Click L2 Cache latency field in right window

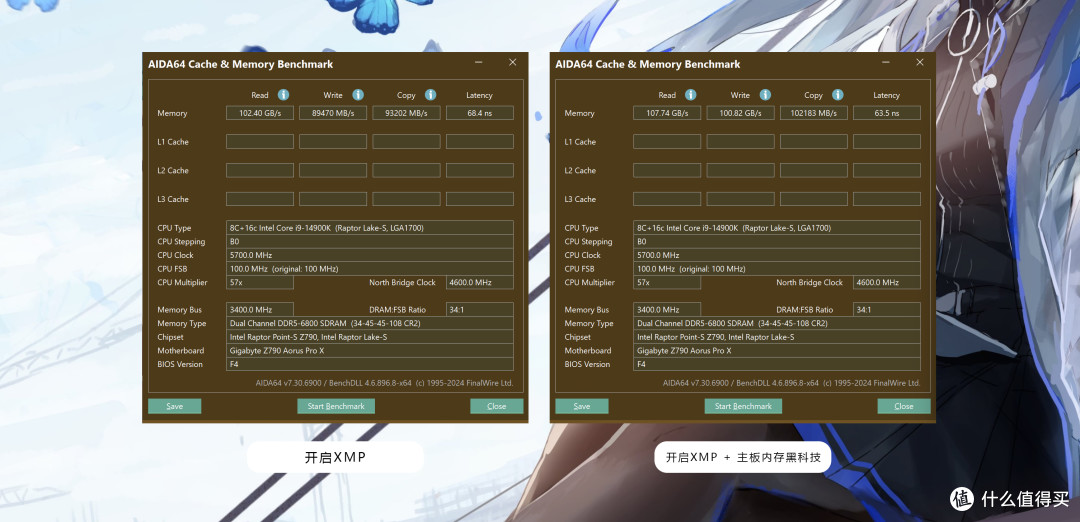886,170
